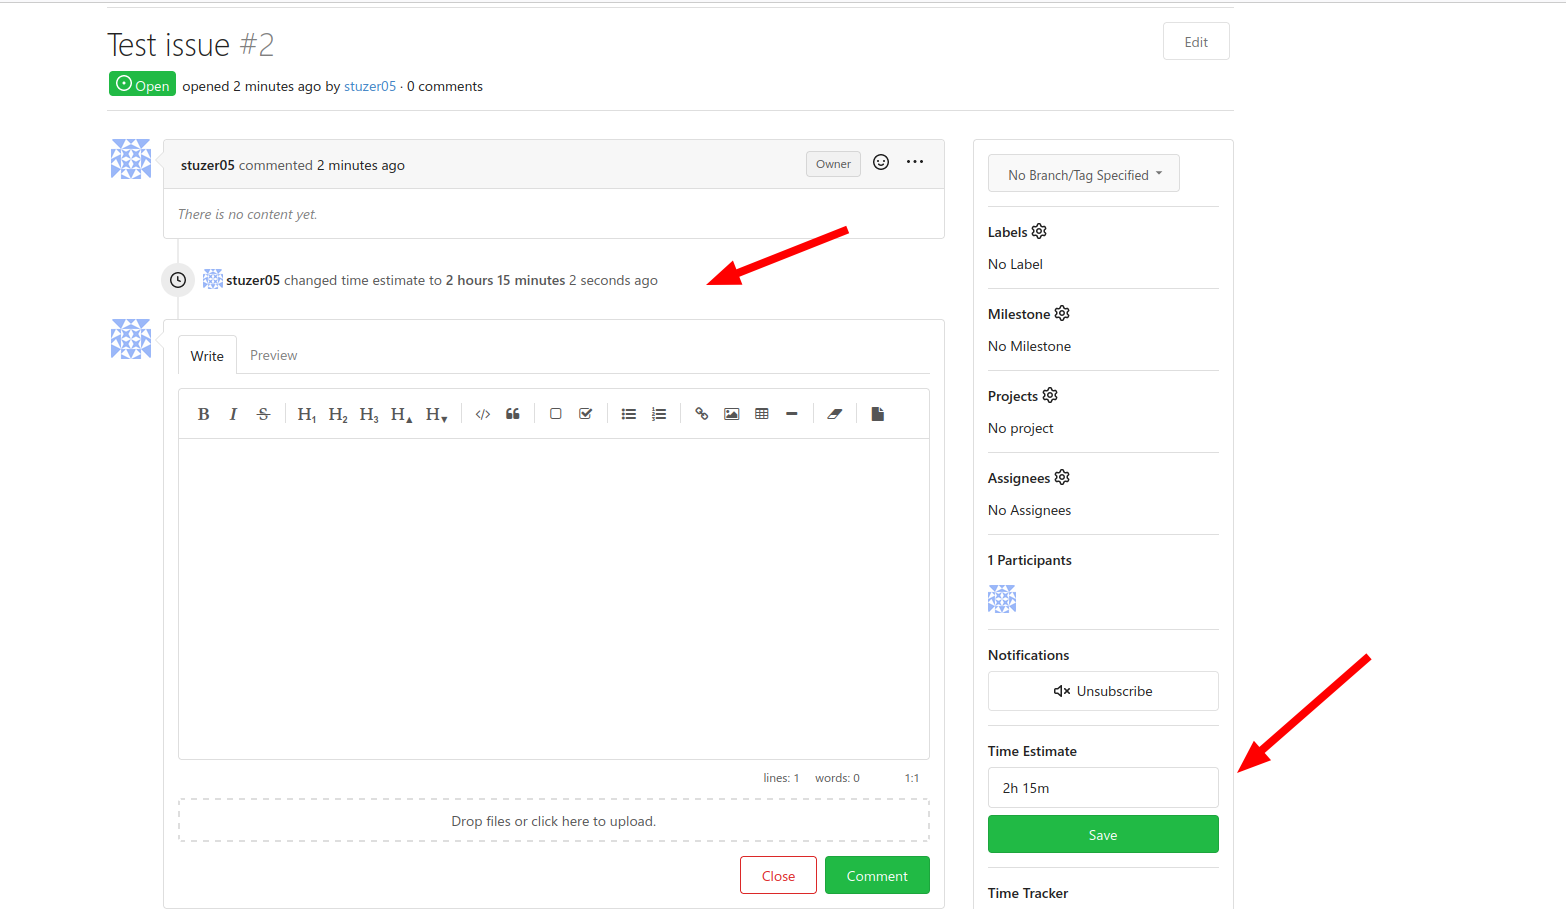
Task: Click the 'There is no content yet.' text
Action: click(x=248, y=214)
